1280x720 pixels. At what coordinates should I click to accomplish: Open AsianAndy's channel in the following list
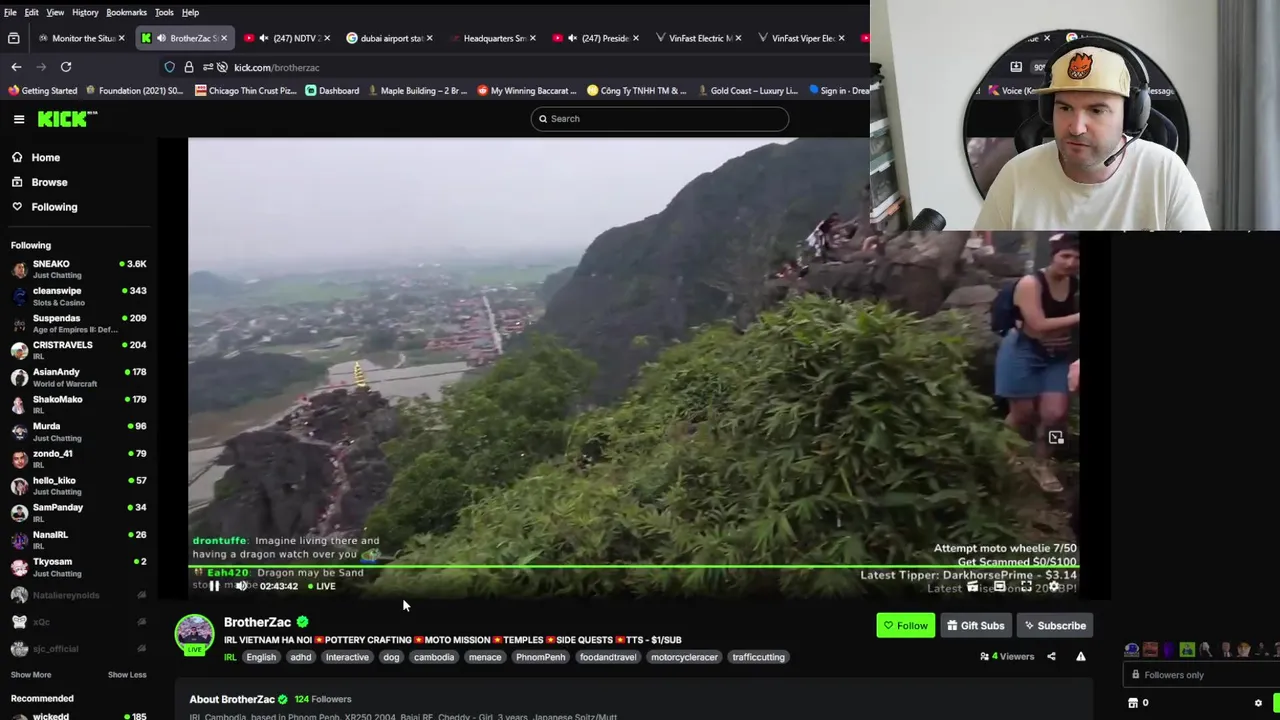(78, 377)
